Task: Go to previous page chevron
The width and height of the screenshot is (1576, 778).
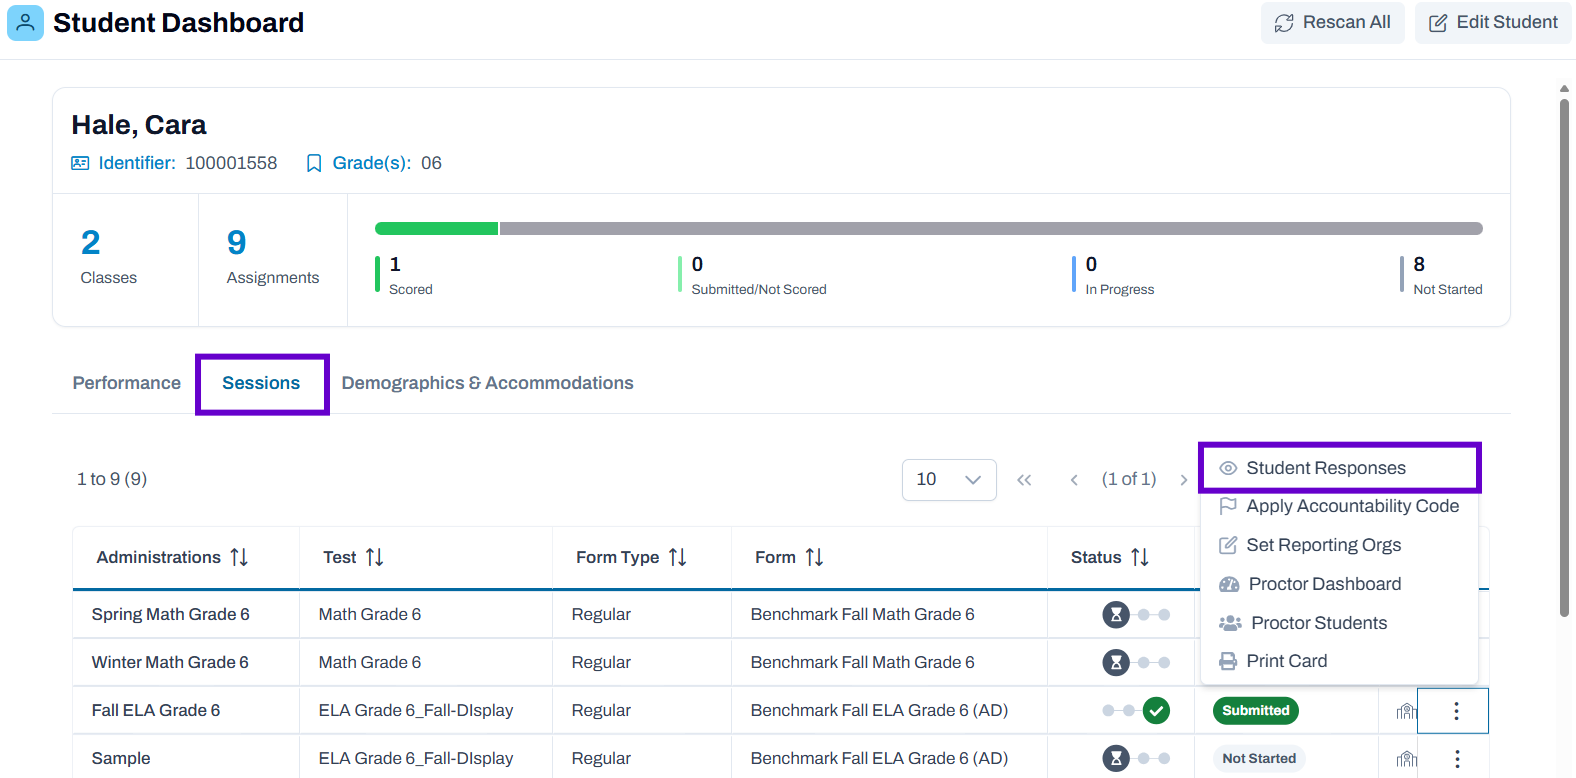Action: 1074,480
